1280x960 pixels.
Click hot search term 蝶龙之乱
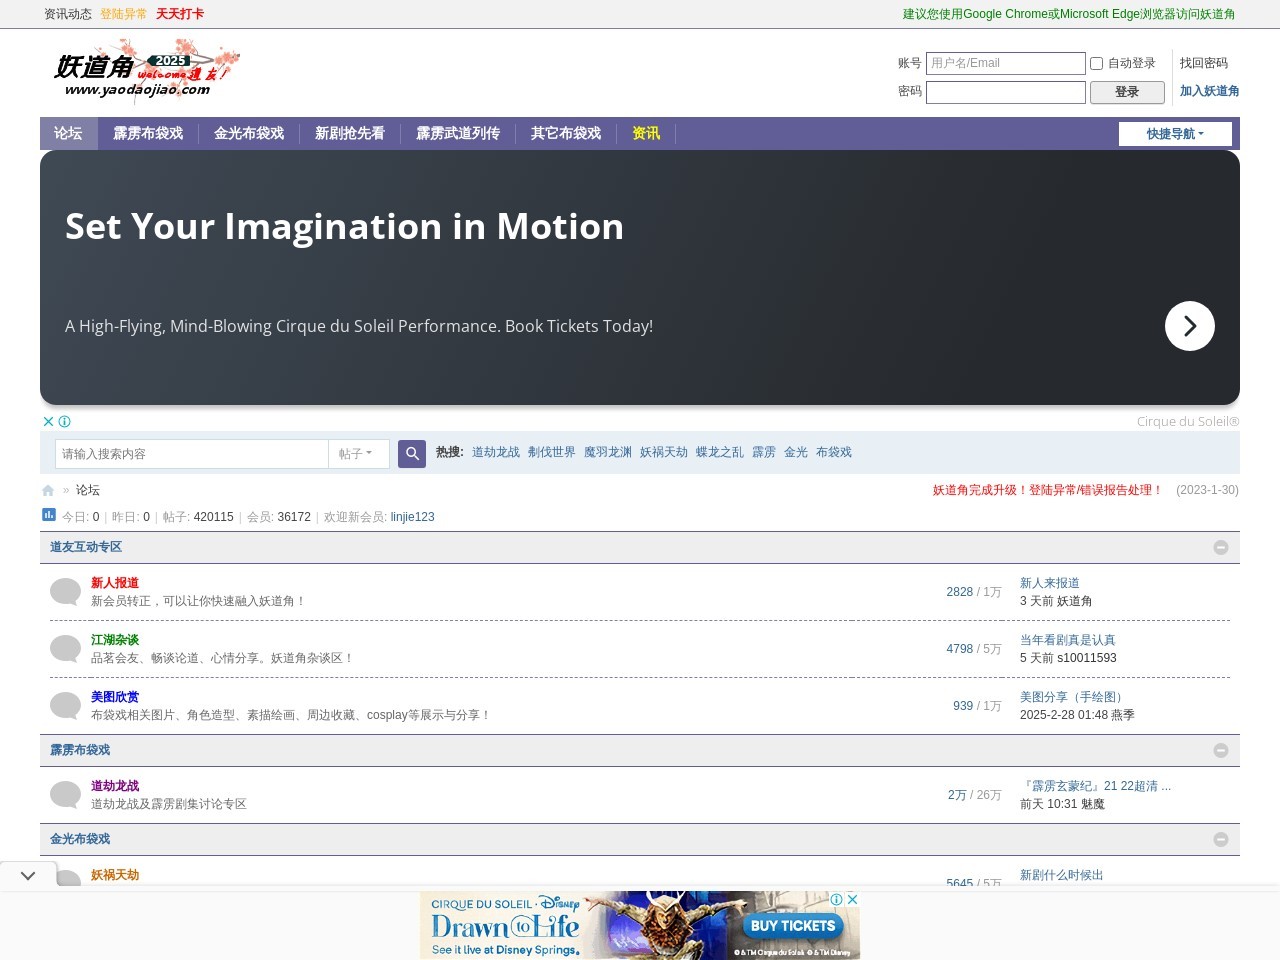[x=720, y=452]
